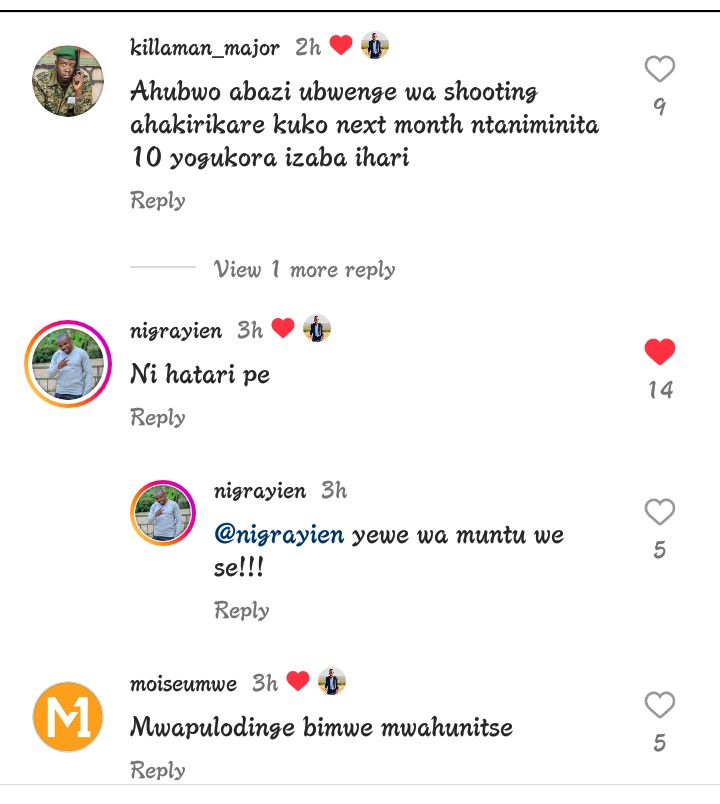The width and height of the screenshot is (720, 804).
Task: Open killaman_major's profile picture
Action: click(68, 81)
